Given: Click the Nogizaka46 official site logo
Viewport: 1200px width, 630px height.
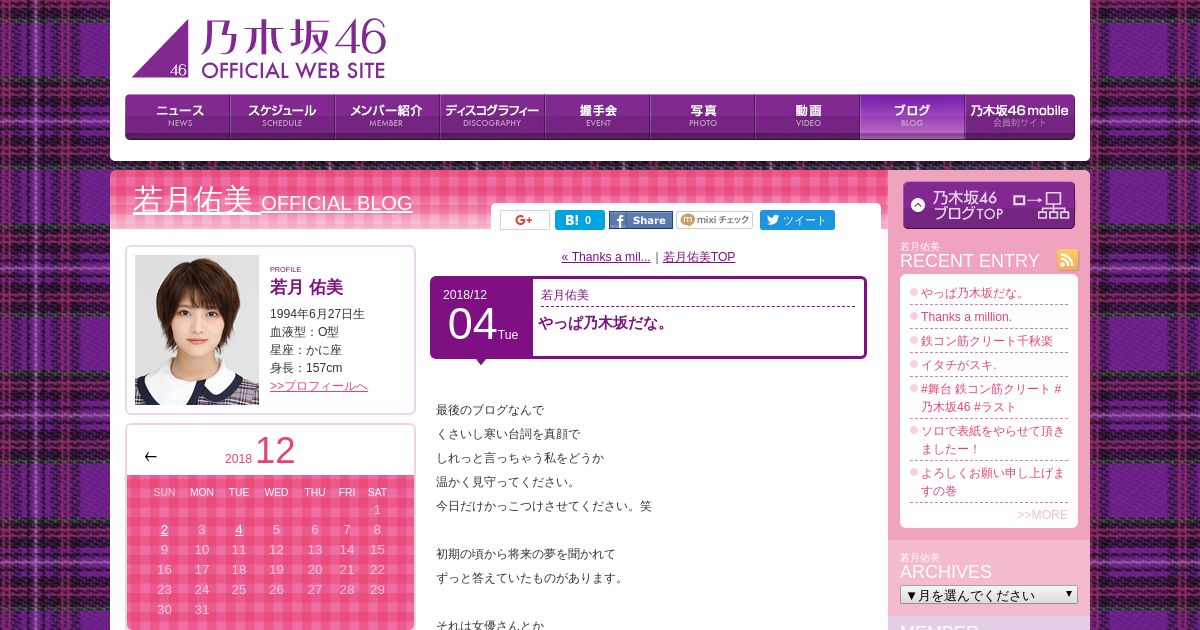Looking at the screenshot, I should tap(259, 48).
